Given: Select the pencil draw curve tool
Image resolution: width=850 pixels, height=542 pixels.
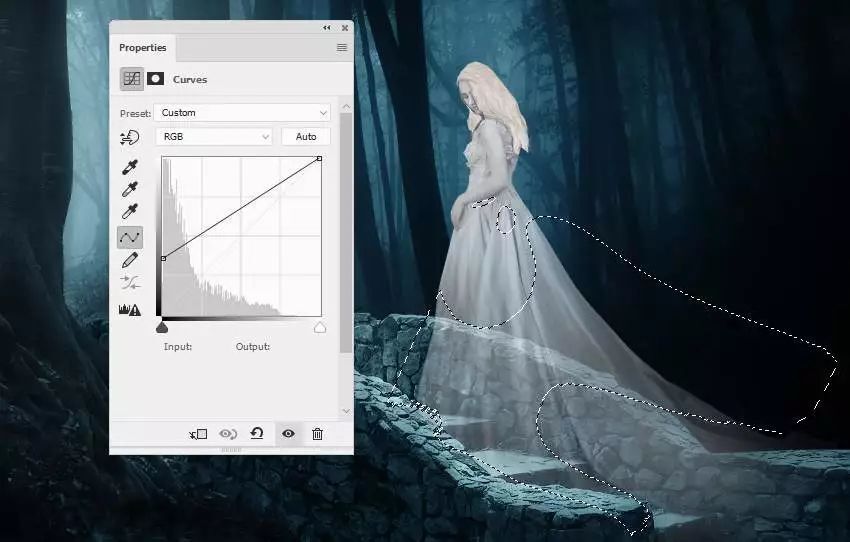Looking at the screenshot, I should point(130,261).
